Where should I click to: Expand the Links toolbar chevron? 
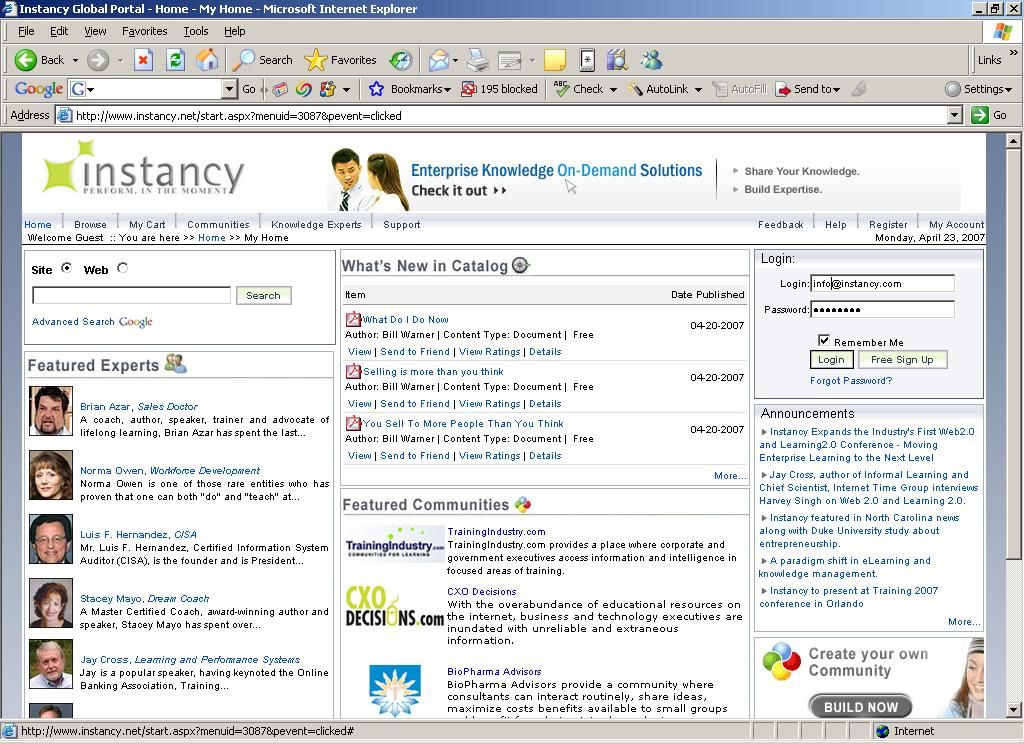1014,52
